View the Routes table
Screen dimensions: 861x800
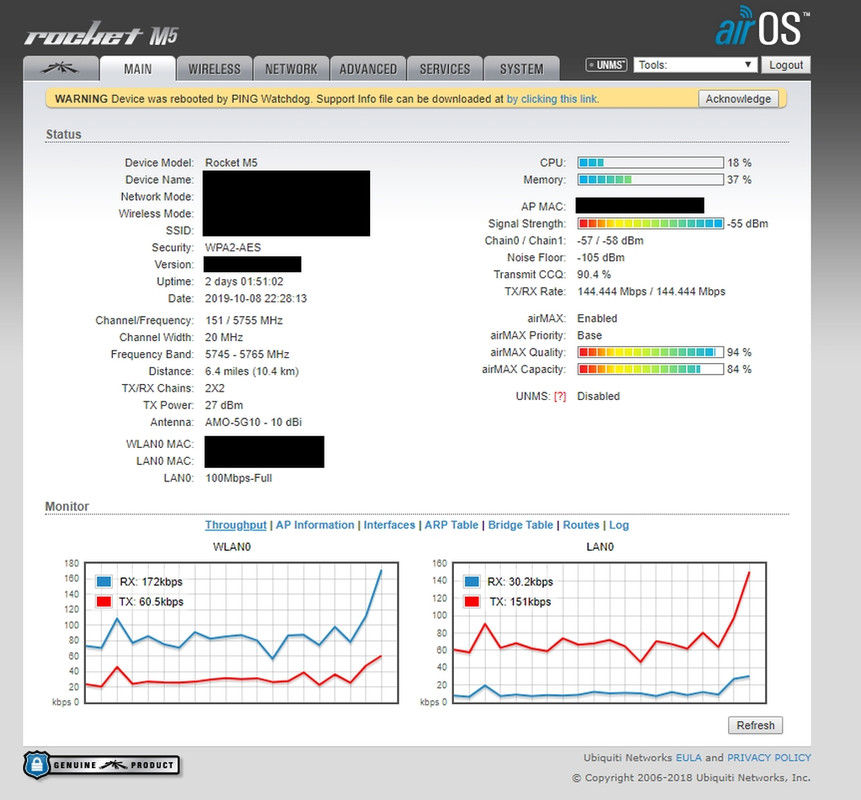click(x=581, y=525)
